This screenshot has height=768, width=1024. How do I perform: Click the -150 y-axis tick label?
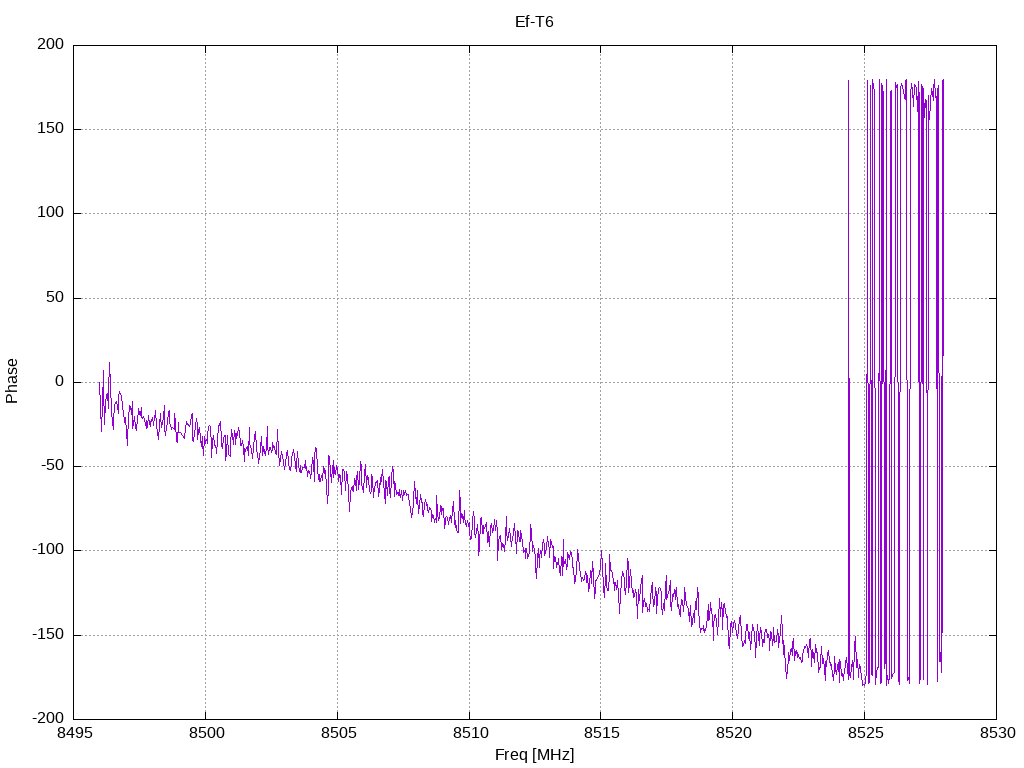48,634
